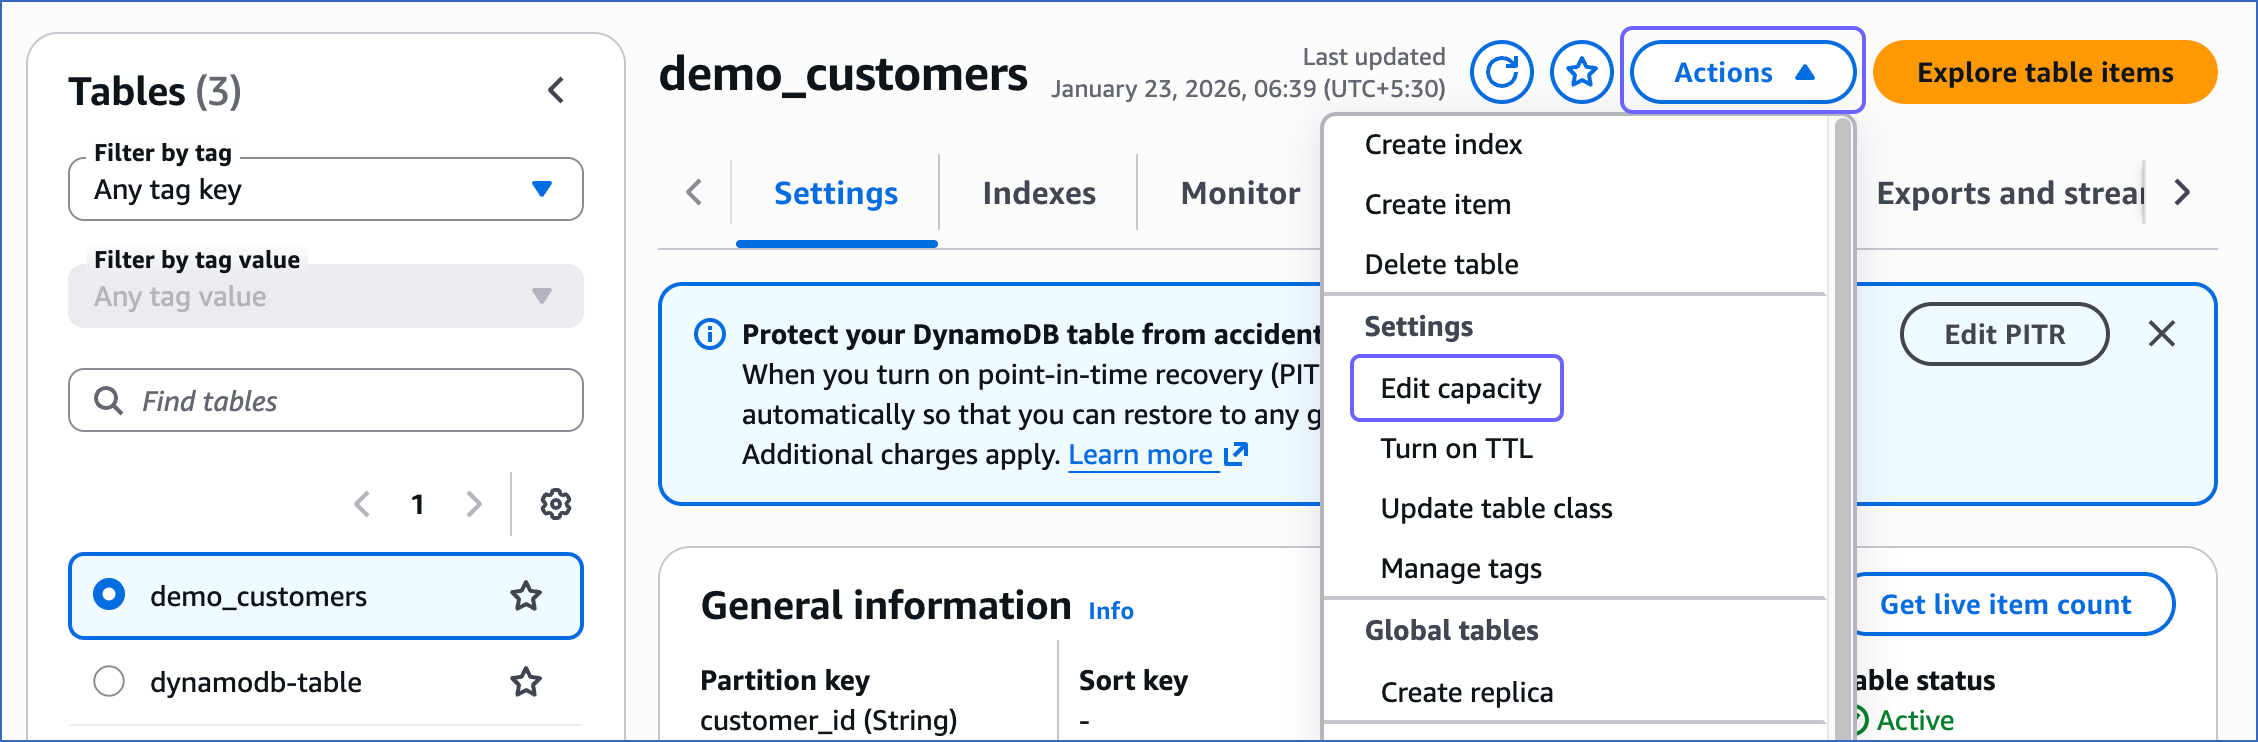Switch to the Monitor tab
Image resolution: width=2258 pixels, height=742 pixels.
tap(1240, 193)
